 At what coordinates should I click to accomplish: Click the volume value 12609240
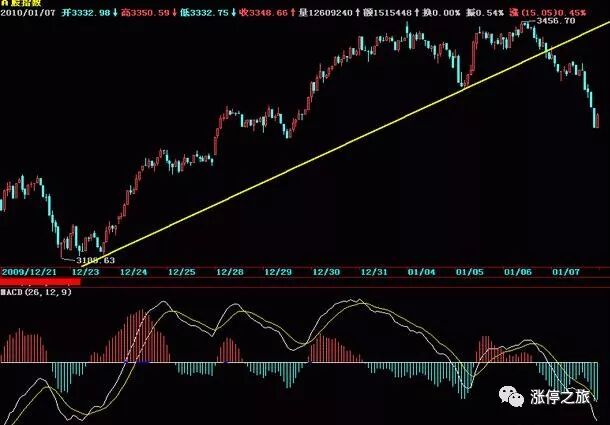click(x=330, y=13)
